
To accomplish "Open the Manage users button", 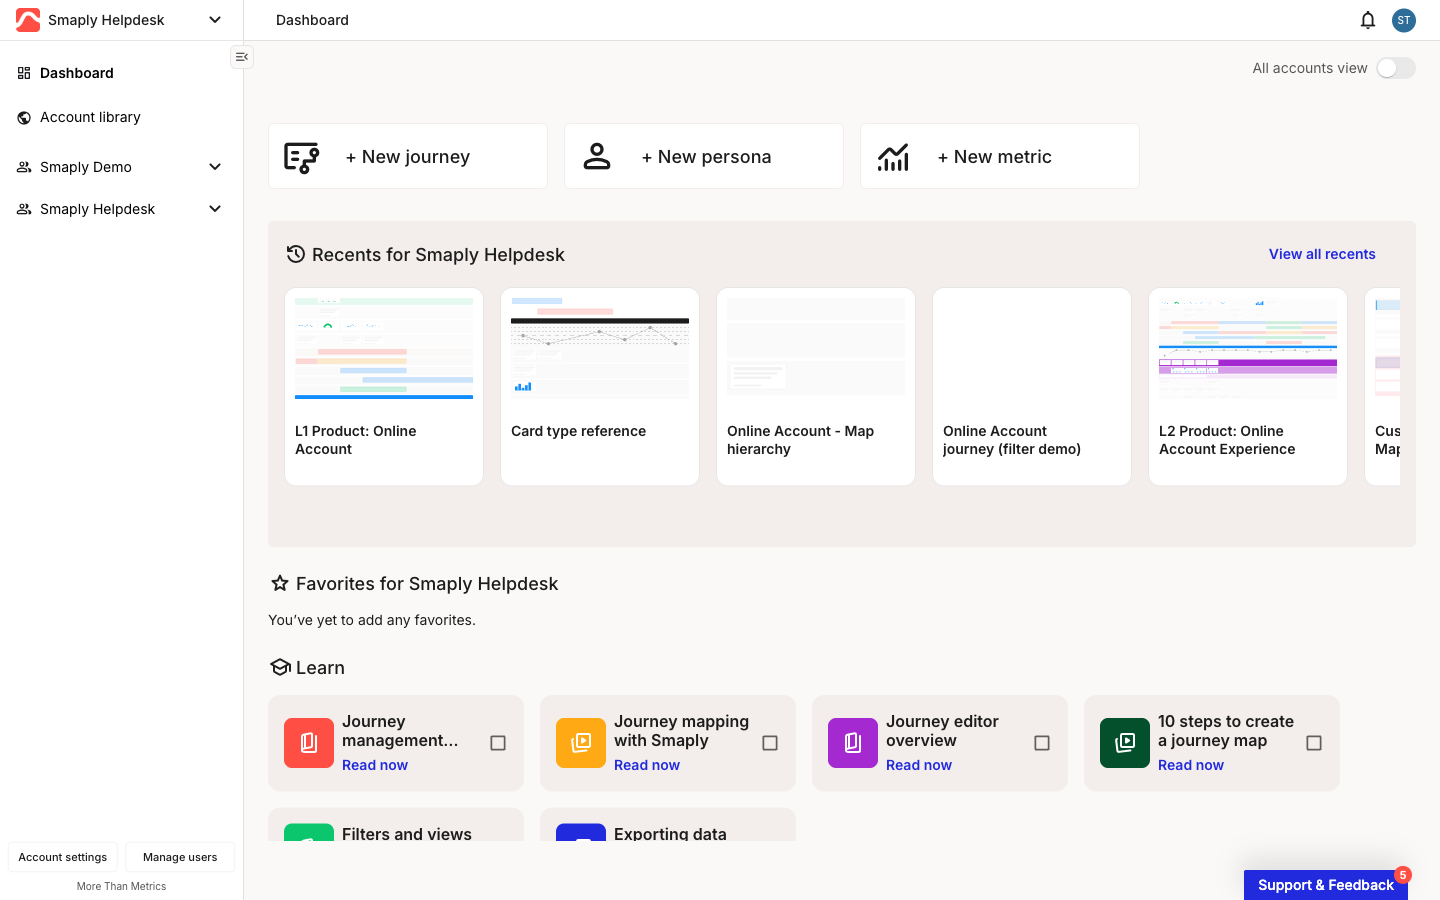I will click(x=180, y=857).
